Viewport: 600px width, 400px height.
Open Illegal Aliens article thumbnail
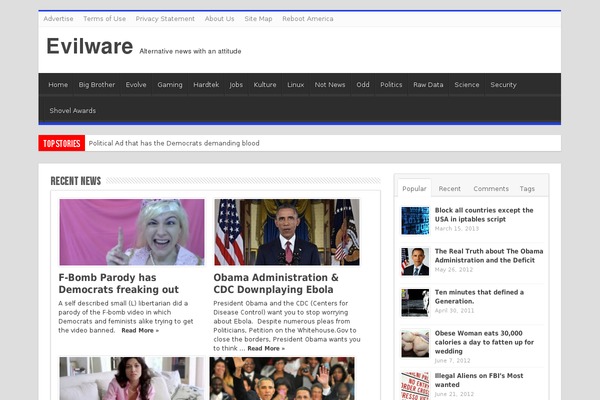[415, 386]
